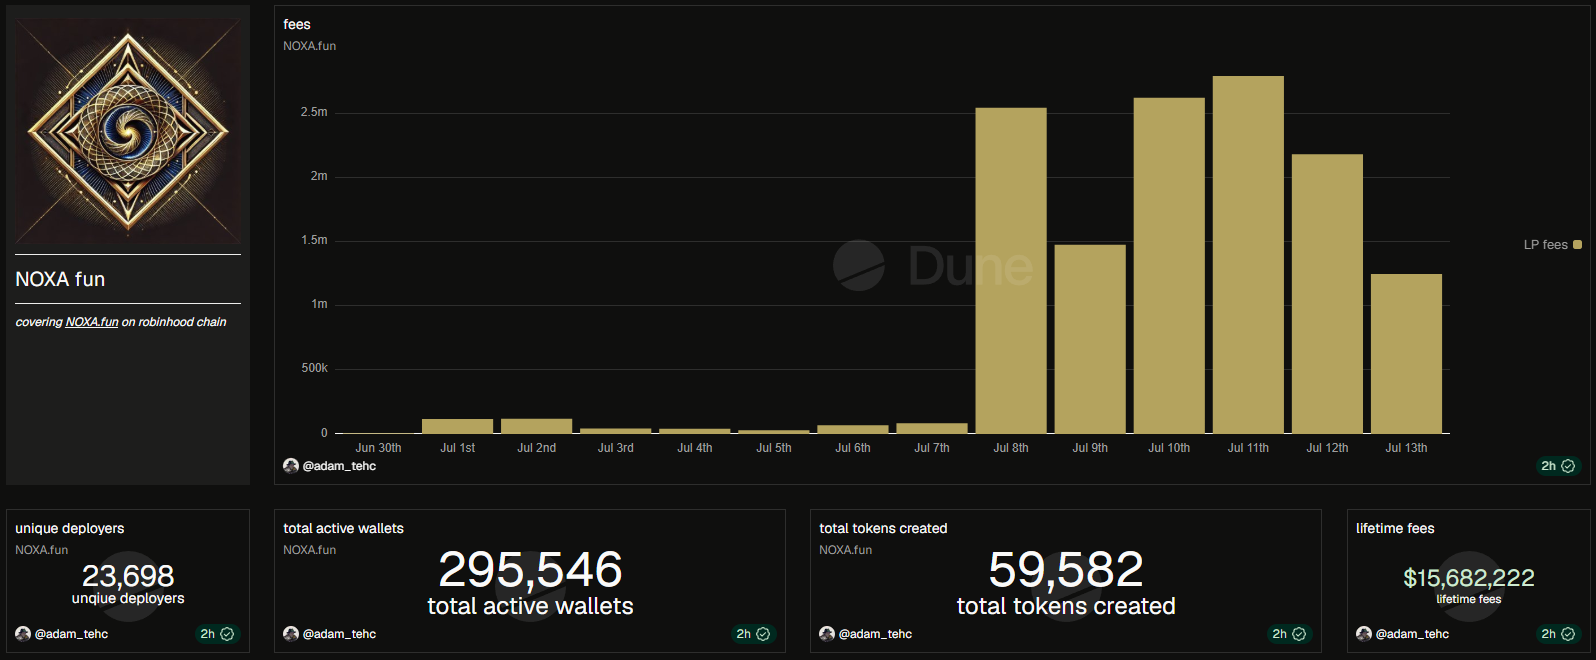
Task: Click the LP fees legend label
Action: pos(1545,244)
